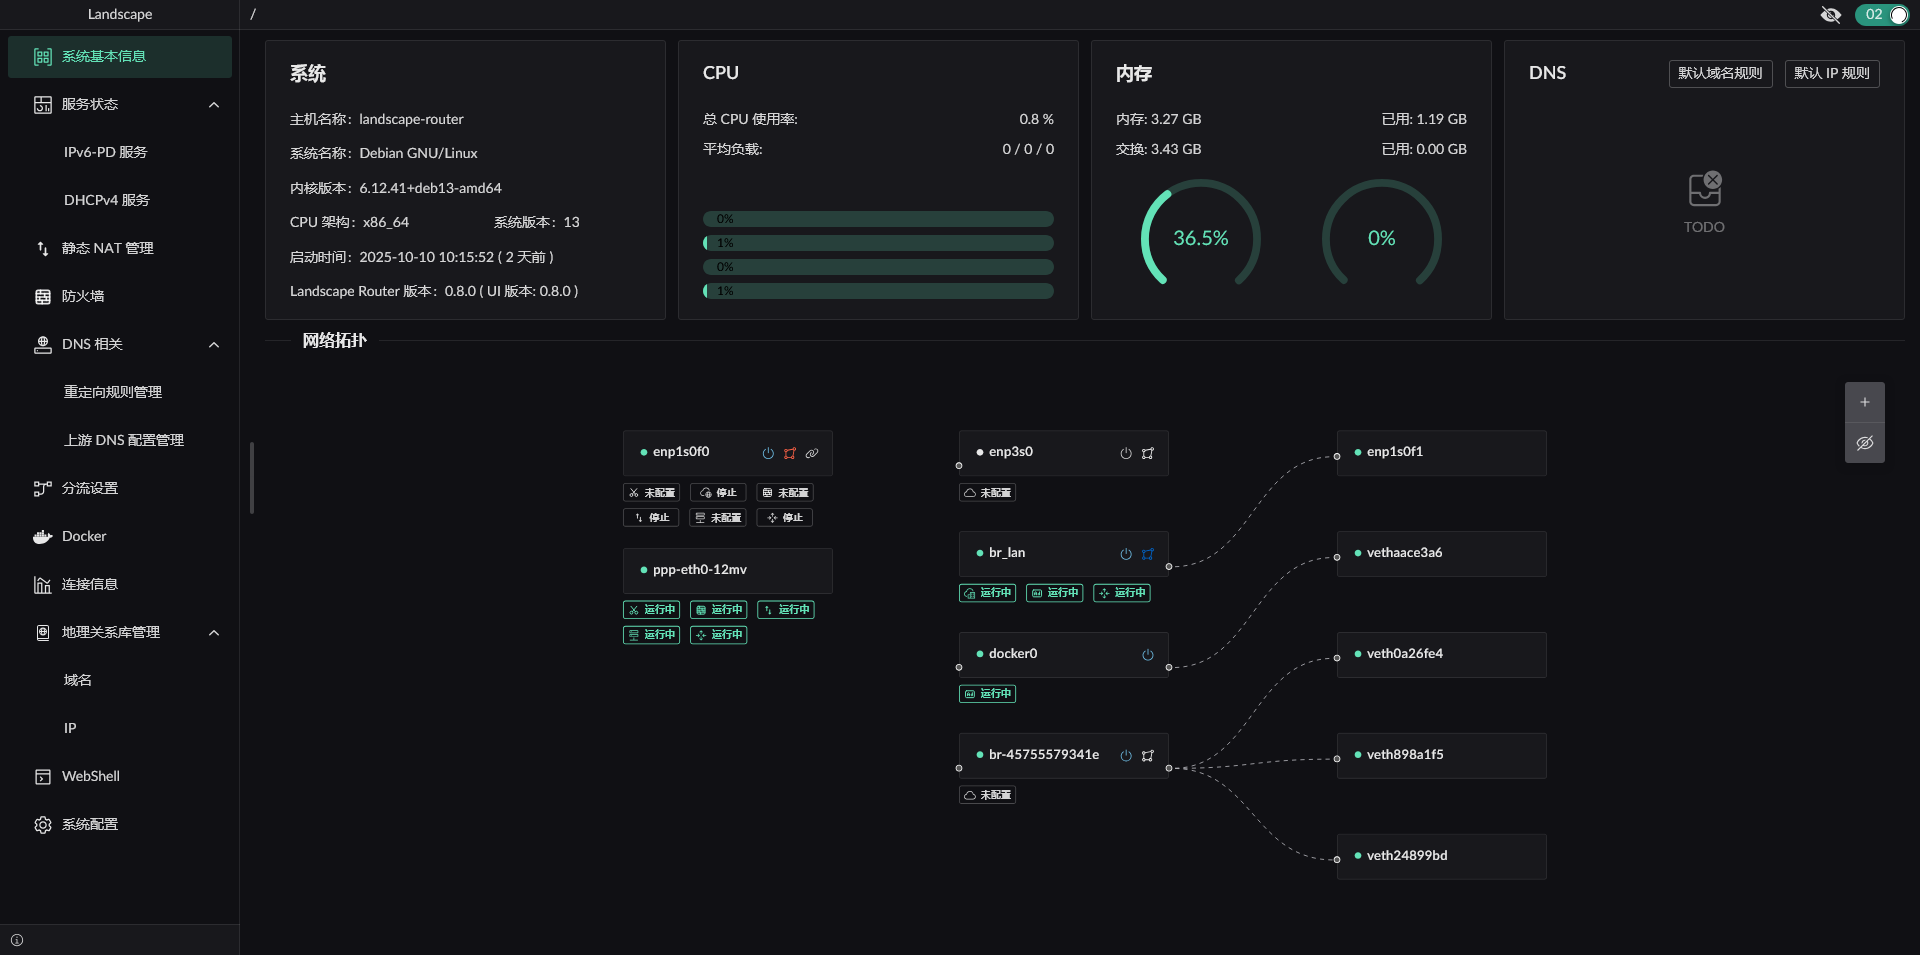Collapse the 服务状态 sidebar group
1920x955 pixels.
click(213, 105)
